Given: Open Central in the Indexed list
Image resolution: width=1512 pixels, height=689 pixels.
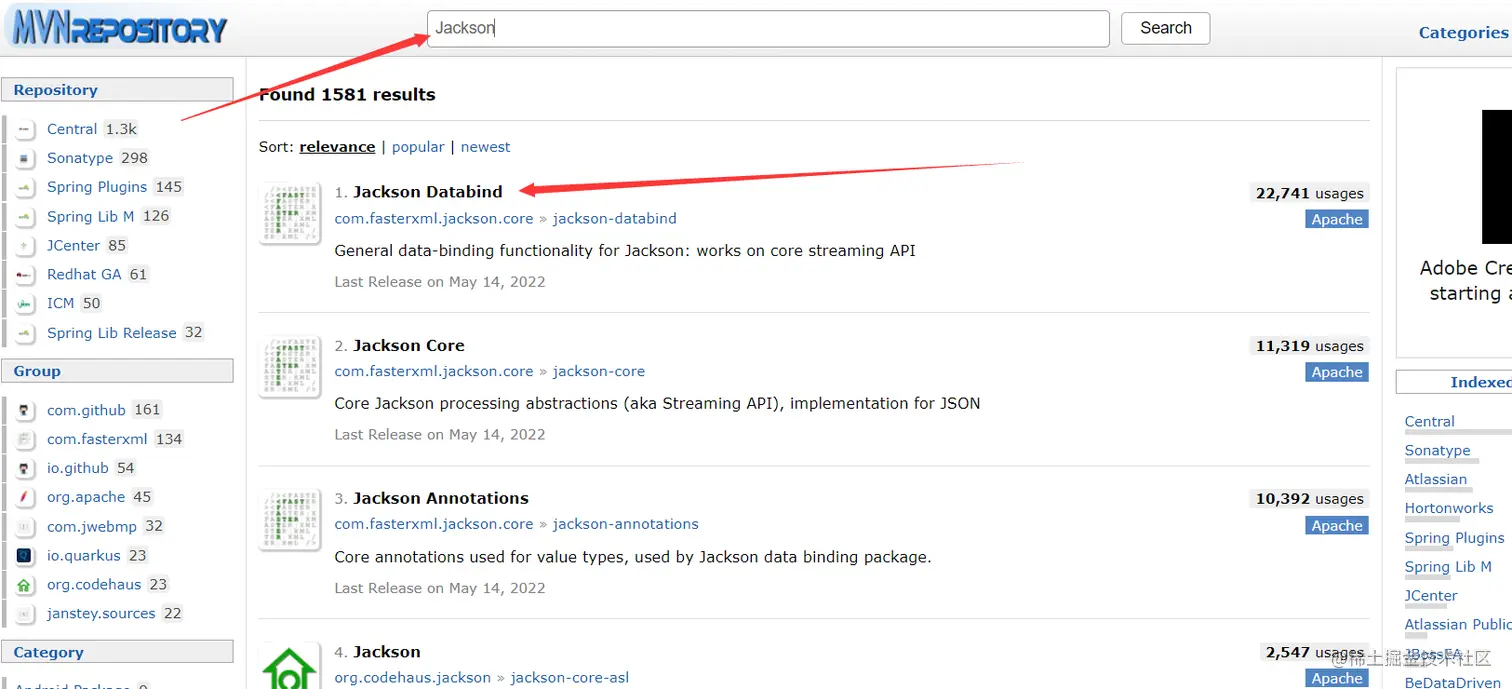Looking at the screenshot, I should [1429, 421].
